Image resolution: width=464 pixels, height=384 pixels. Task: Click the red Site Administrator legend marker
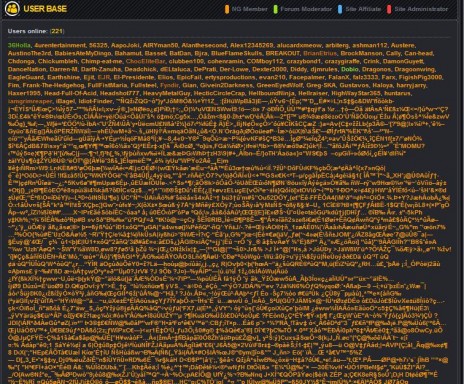pos(389,9)
